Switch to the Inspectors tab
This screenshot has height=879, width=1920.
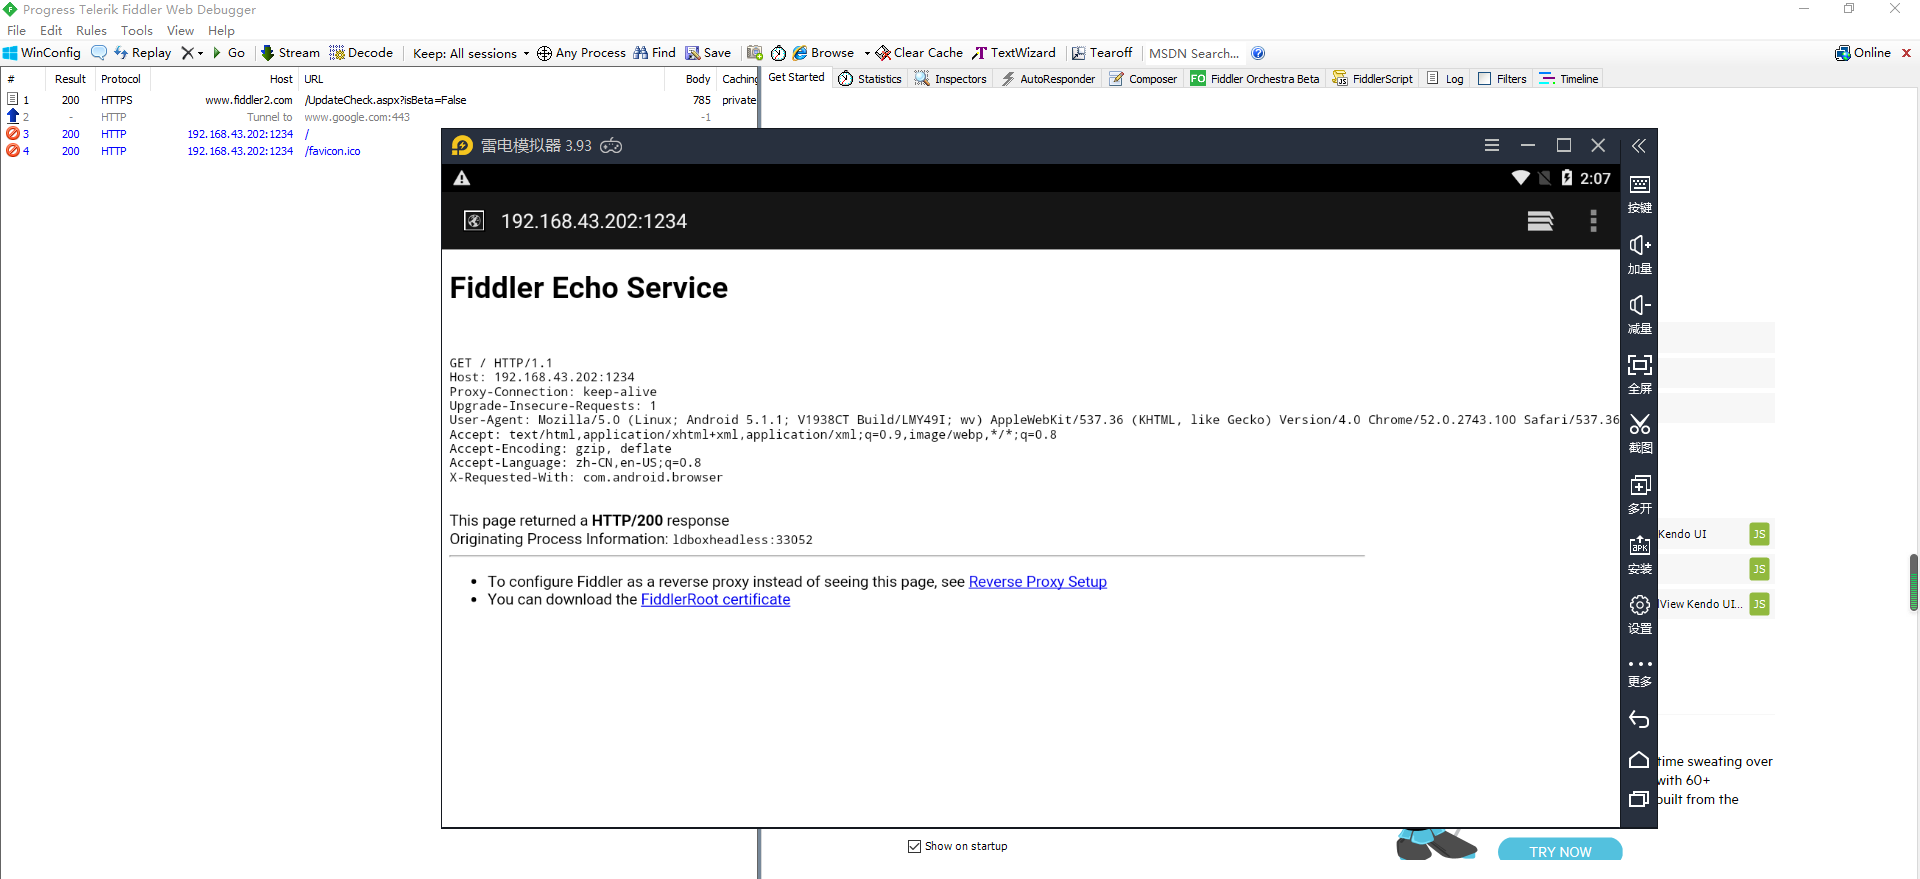950,79
